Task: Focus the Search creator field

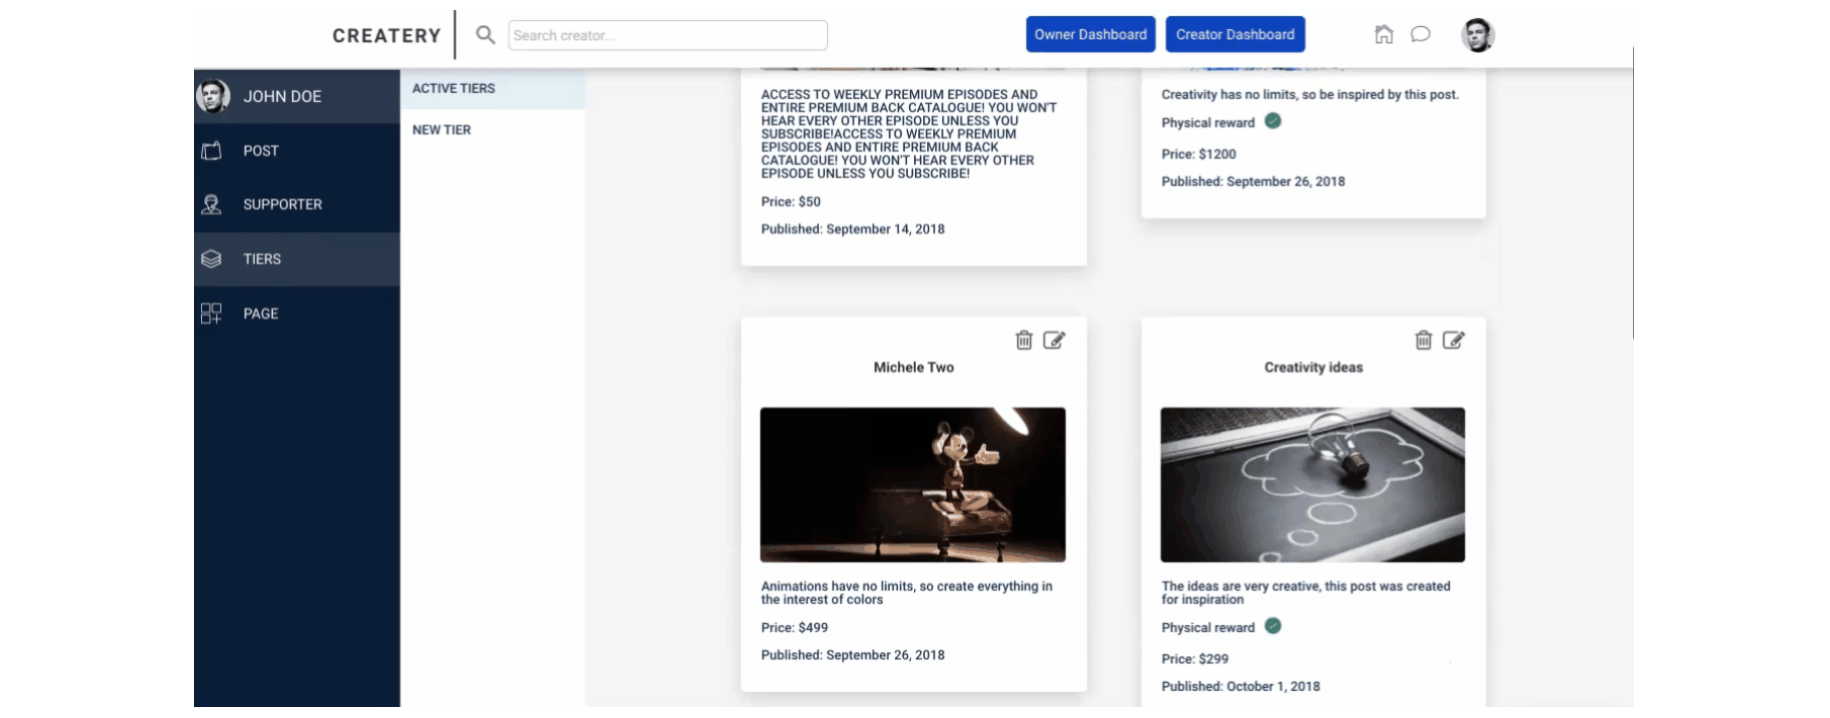Action: (668, 35)
